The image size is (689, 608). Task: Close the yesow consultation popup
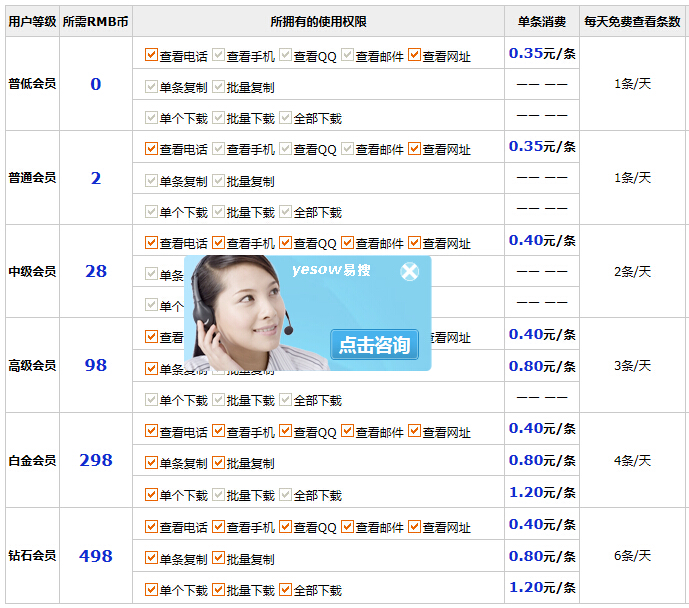click(x=409, y=271)
